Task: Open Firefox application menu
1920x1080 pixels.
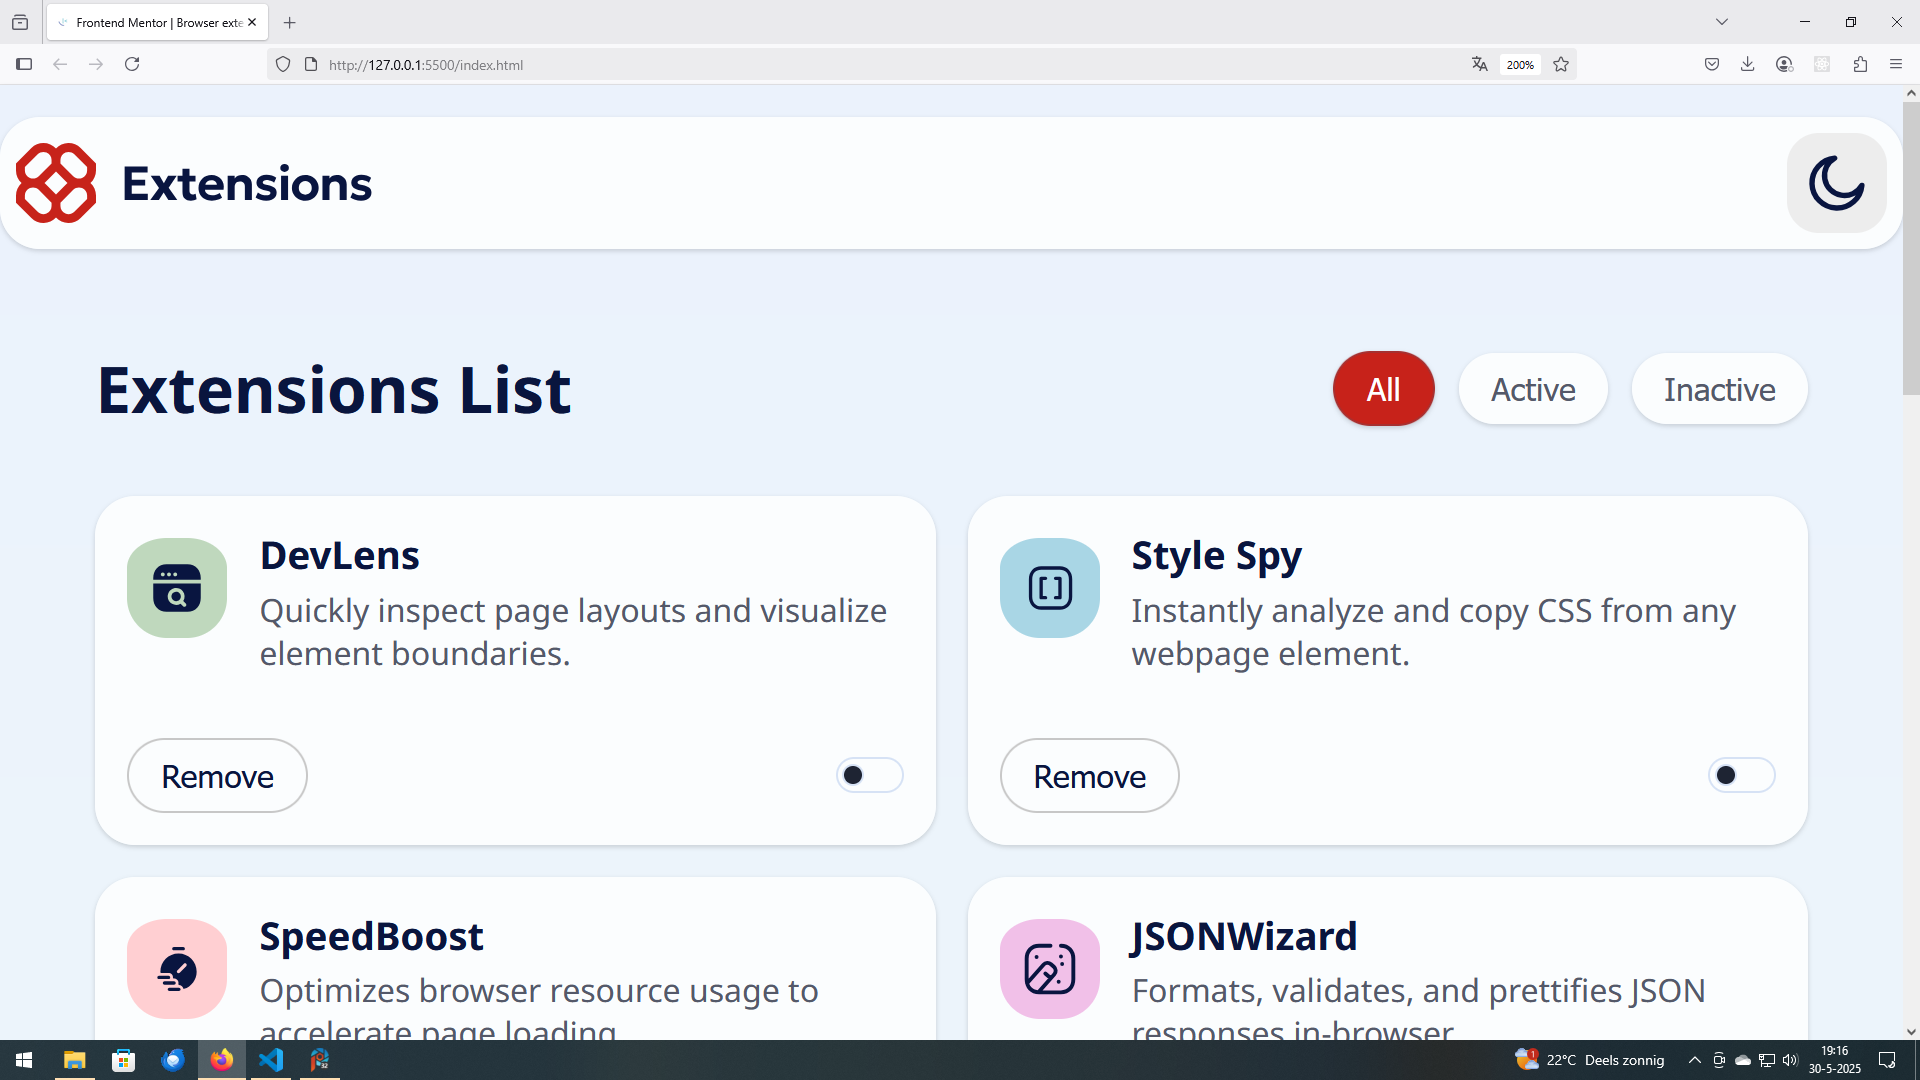Action: (1895, 64)
